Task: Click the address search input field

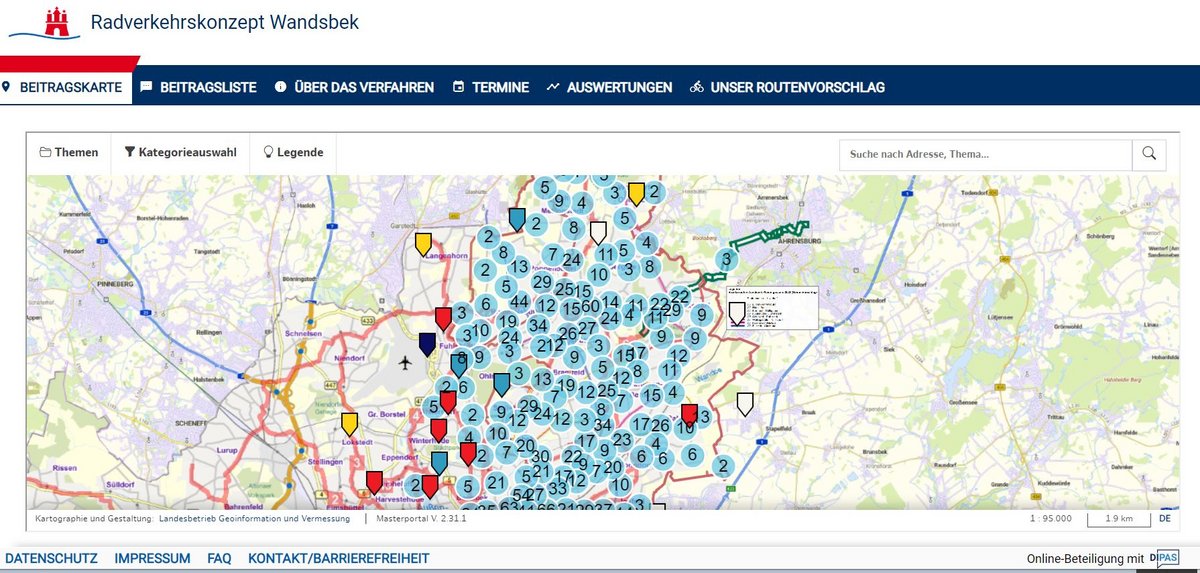Action: [x=985, y=154]
